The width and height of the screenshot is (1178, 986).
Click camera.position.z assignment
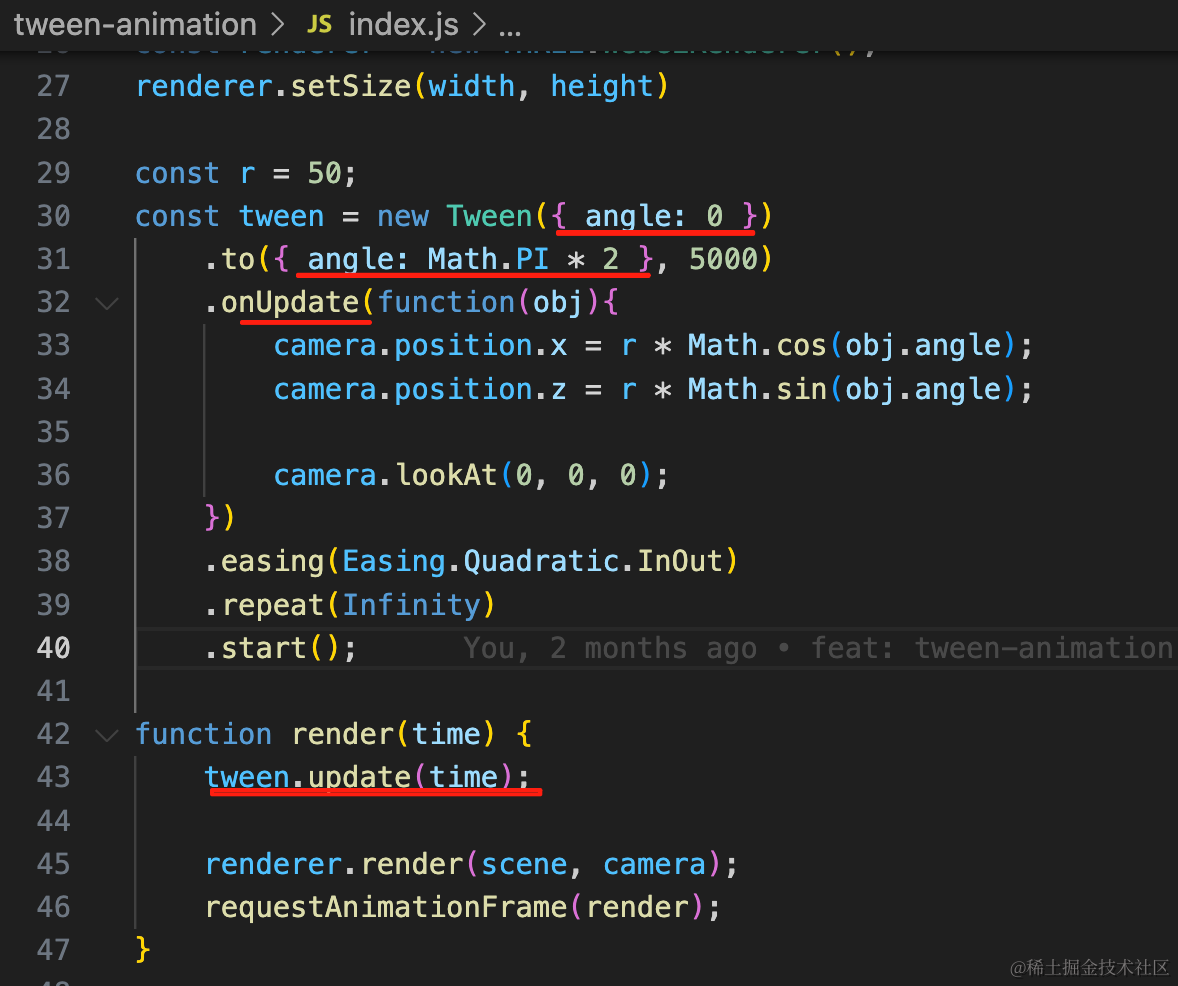click(653, 389)
